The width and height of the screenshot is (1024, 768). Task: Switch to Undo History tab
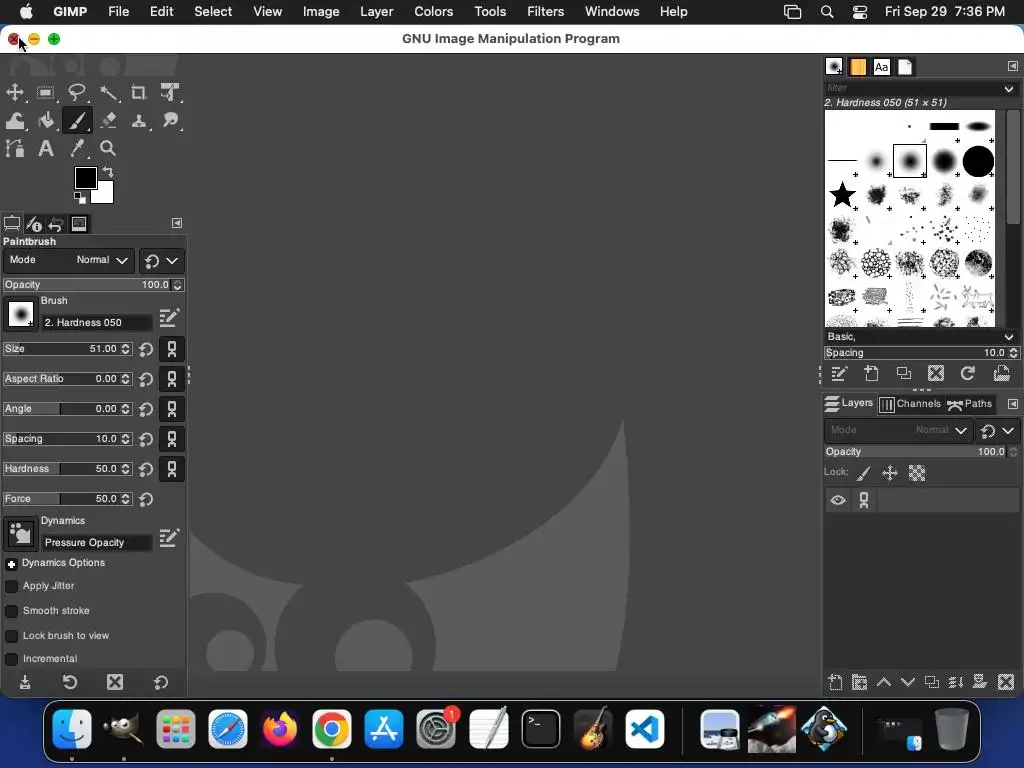pyautogui.click(x=56, y=224)
